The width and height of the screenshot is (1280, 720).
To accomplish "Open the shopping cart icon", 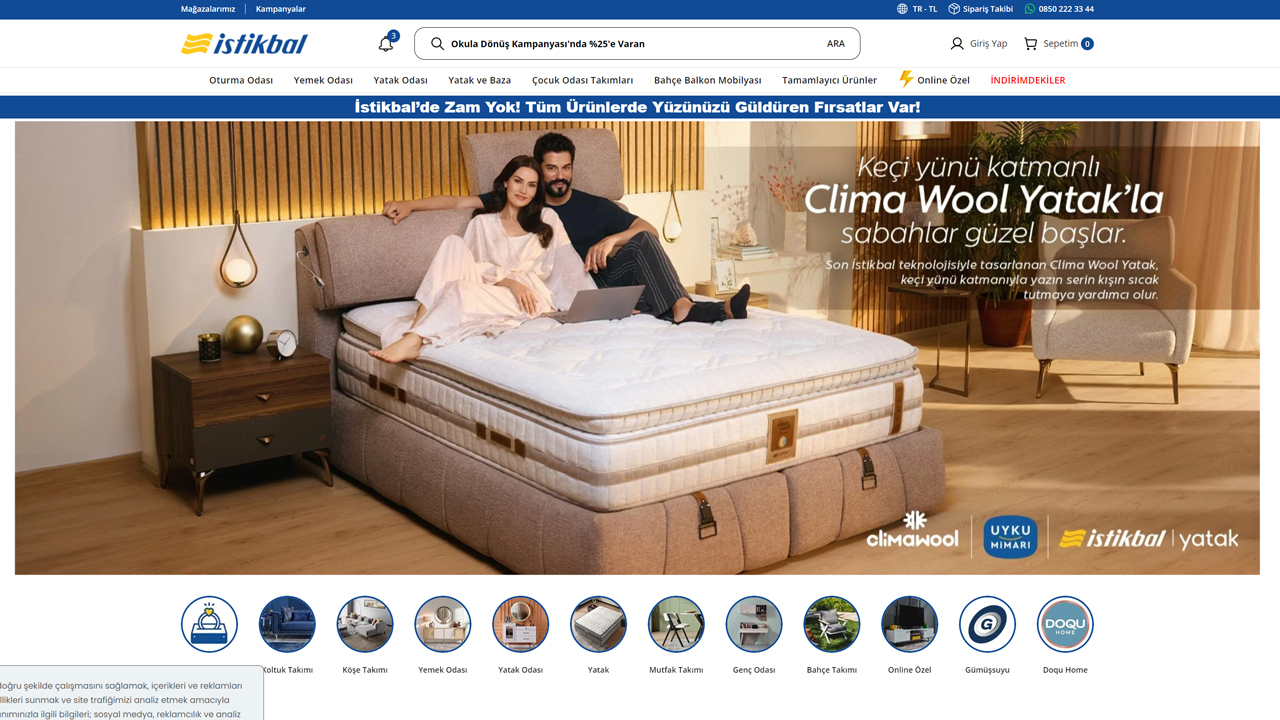I will click(x=1031, y=44).
